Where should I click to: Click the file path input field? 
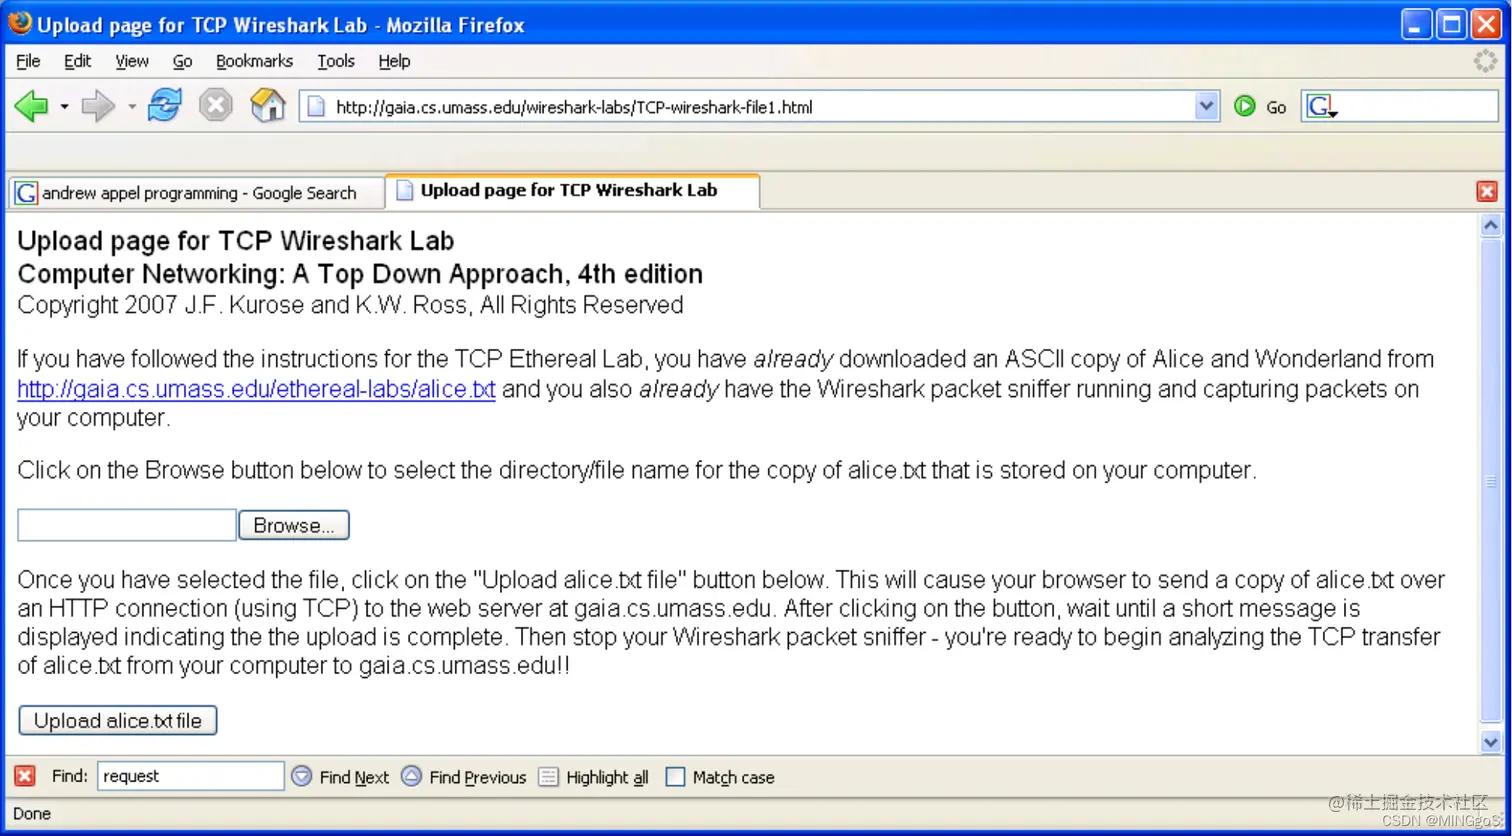click(x=127, y=525)
